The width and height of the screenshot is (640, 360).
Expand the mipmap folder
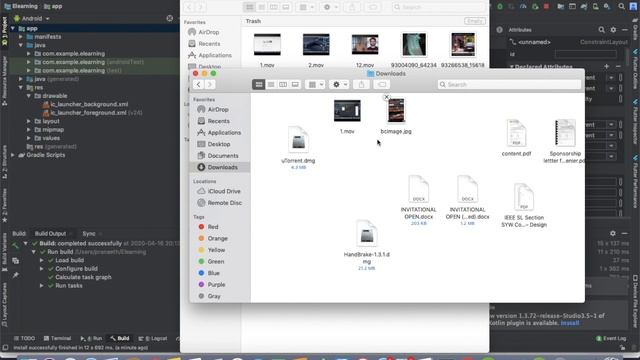29,130
